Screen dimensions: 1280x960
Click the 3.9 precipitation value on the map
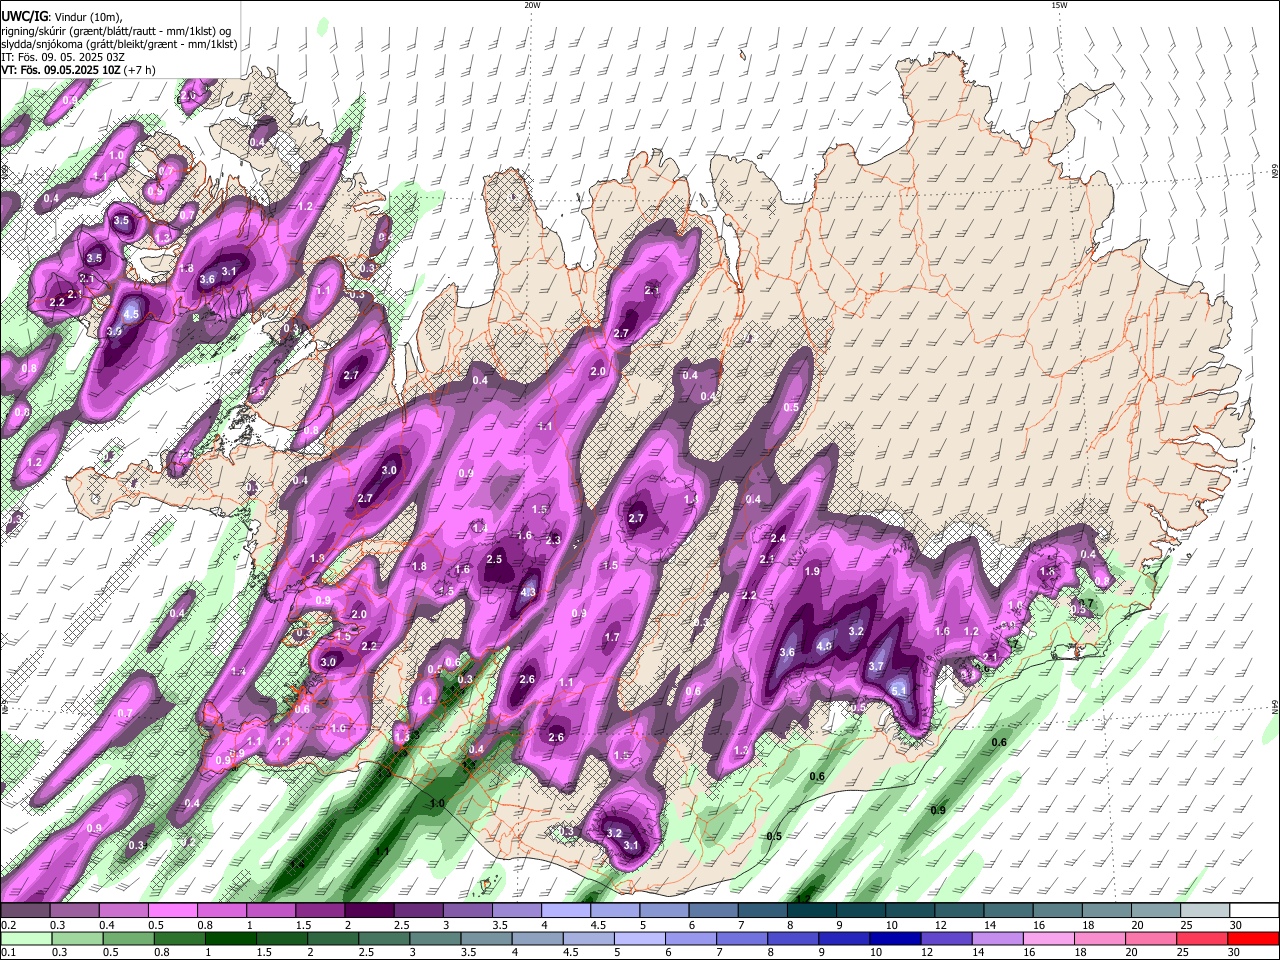[x=114, y=331]
